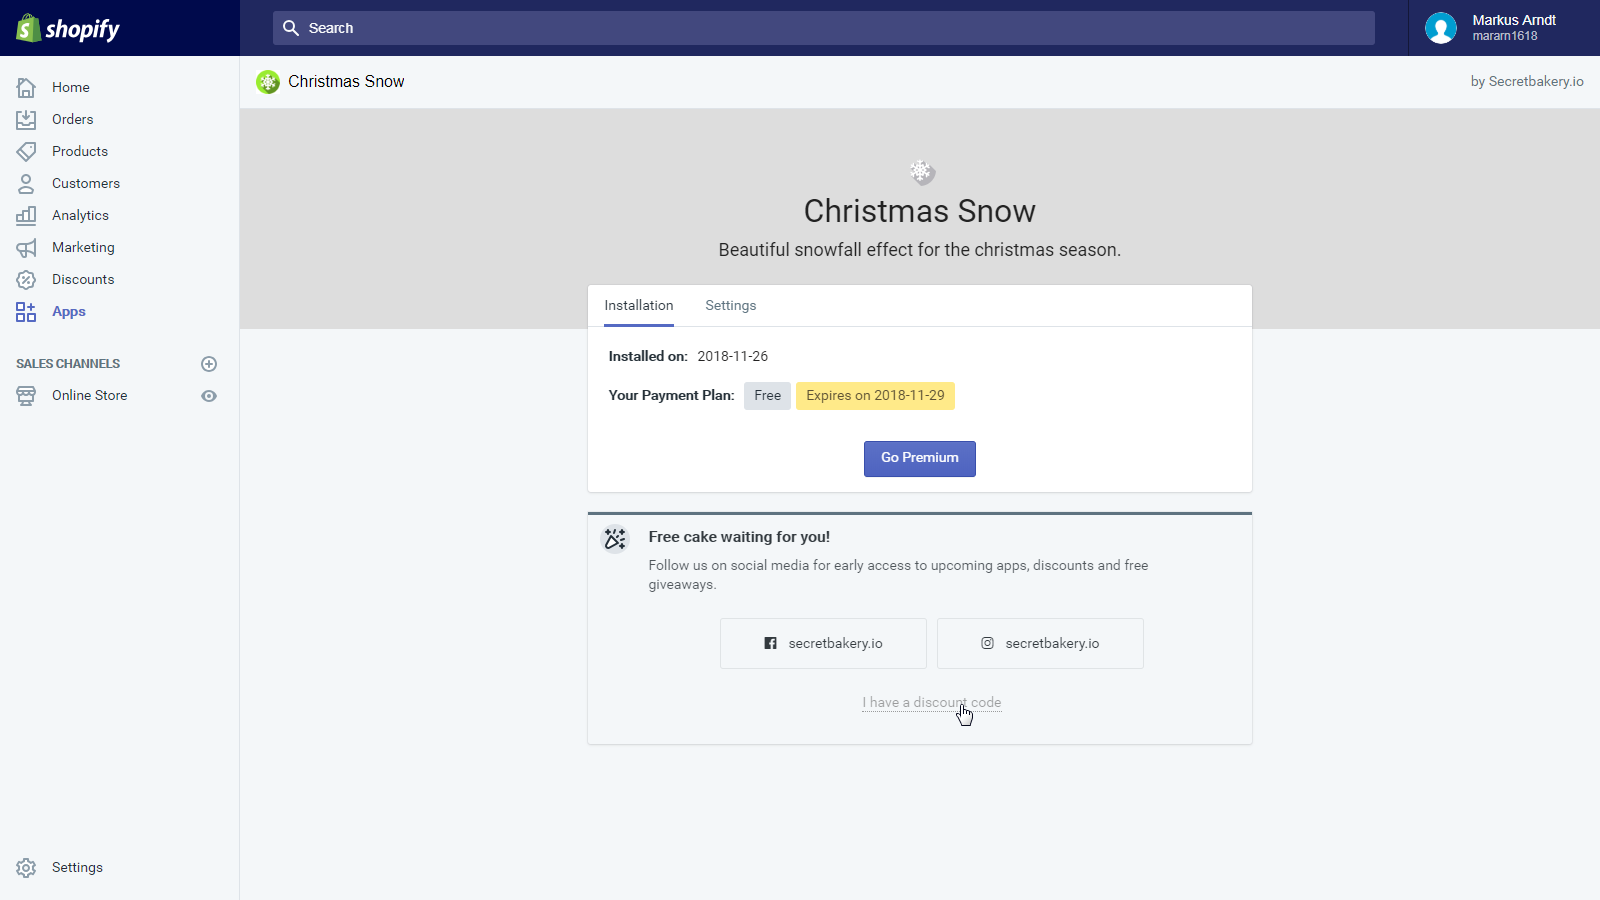The image size is (1600, 900).
Task: Click the secretbakery.io Facebook card
Action: [x=822, y=643]
